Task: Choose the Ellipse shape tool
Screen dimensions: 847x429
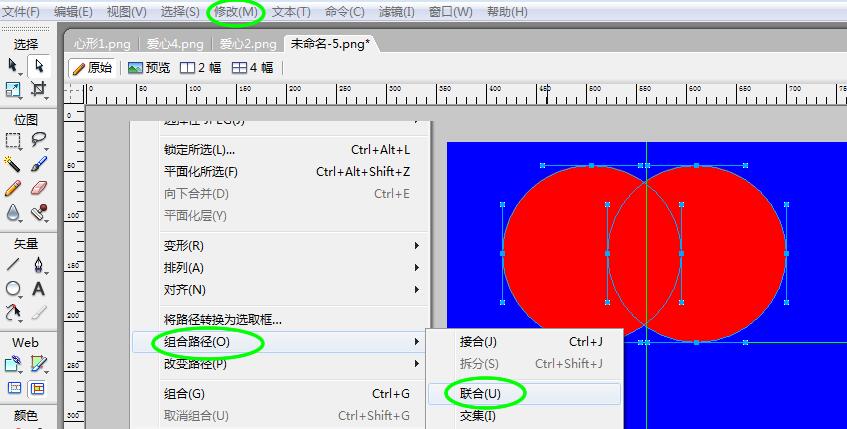Action: (x=14, y=289)
